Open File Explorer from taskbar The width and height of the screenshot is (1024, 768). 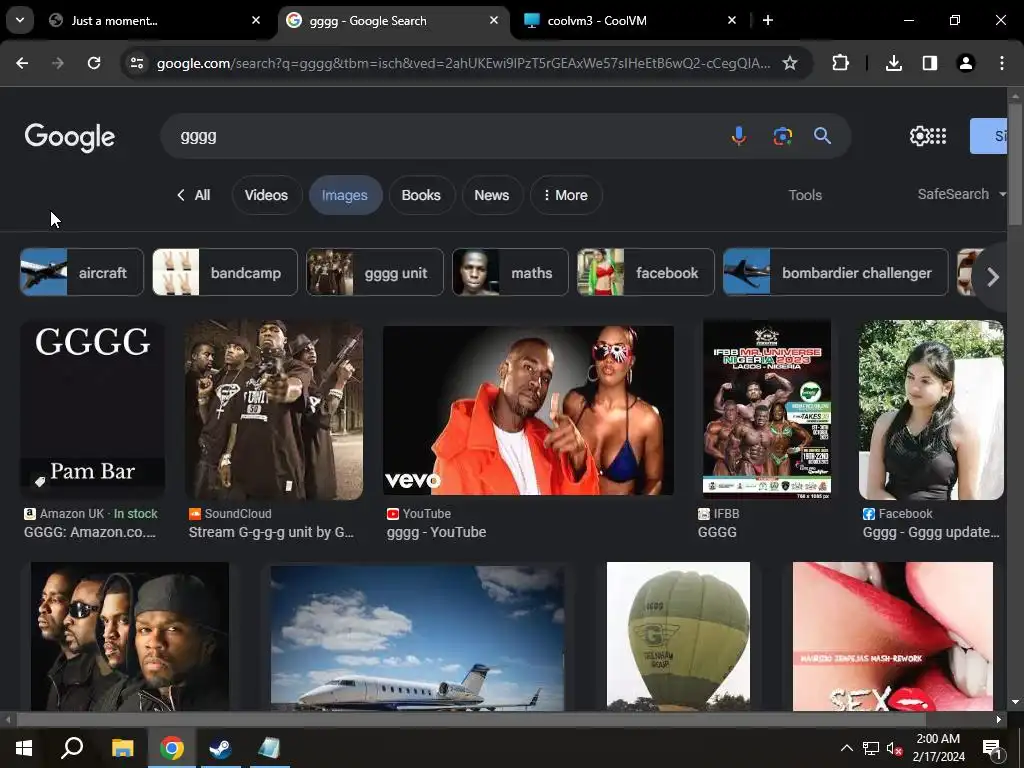tap(122, 748)
